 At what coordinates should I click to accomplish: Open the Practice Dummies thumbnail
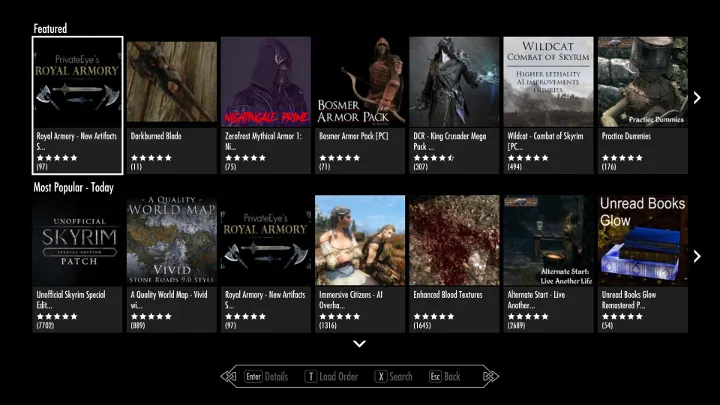tap(643, 82)
